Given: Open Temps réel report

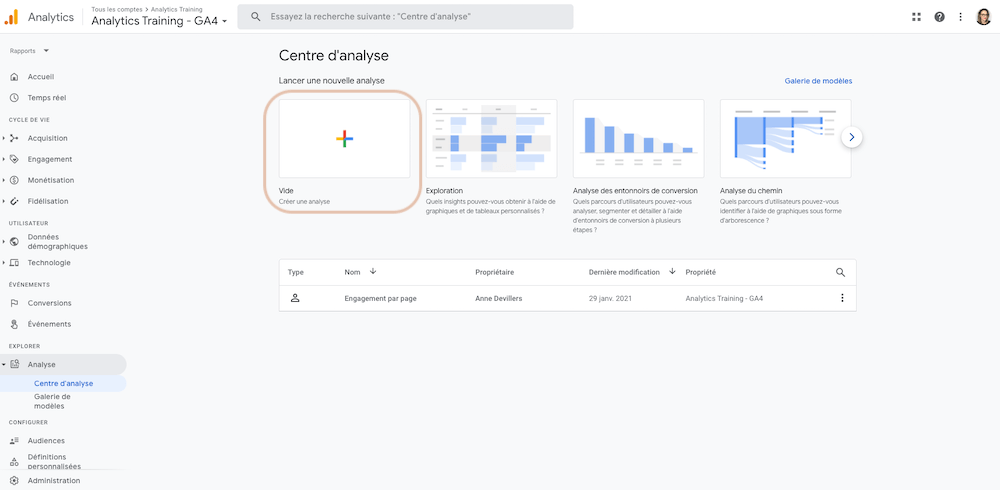Looking at the screenshot, I should pos(47,98).
